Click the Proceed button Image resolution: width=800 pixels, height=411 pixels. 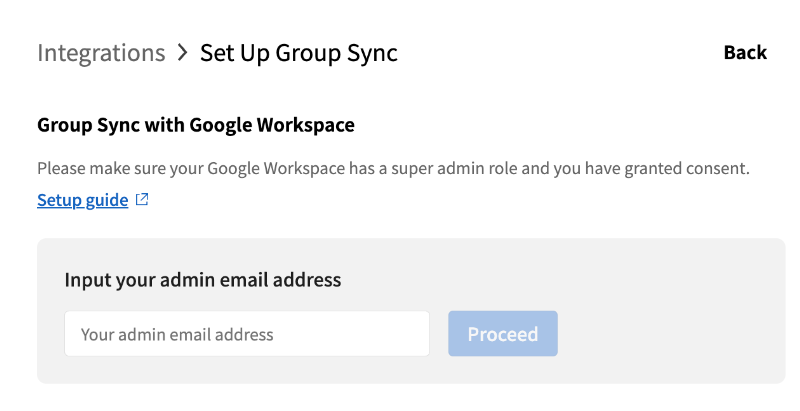tap(503, 333)
